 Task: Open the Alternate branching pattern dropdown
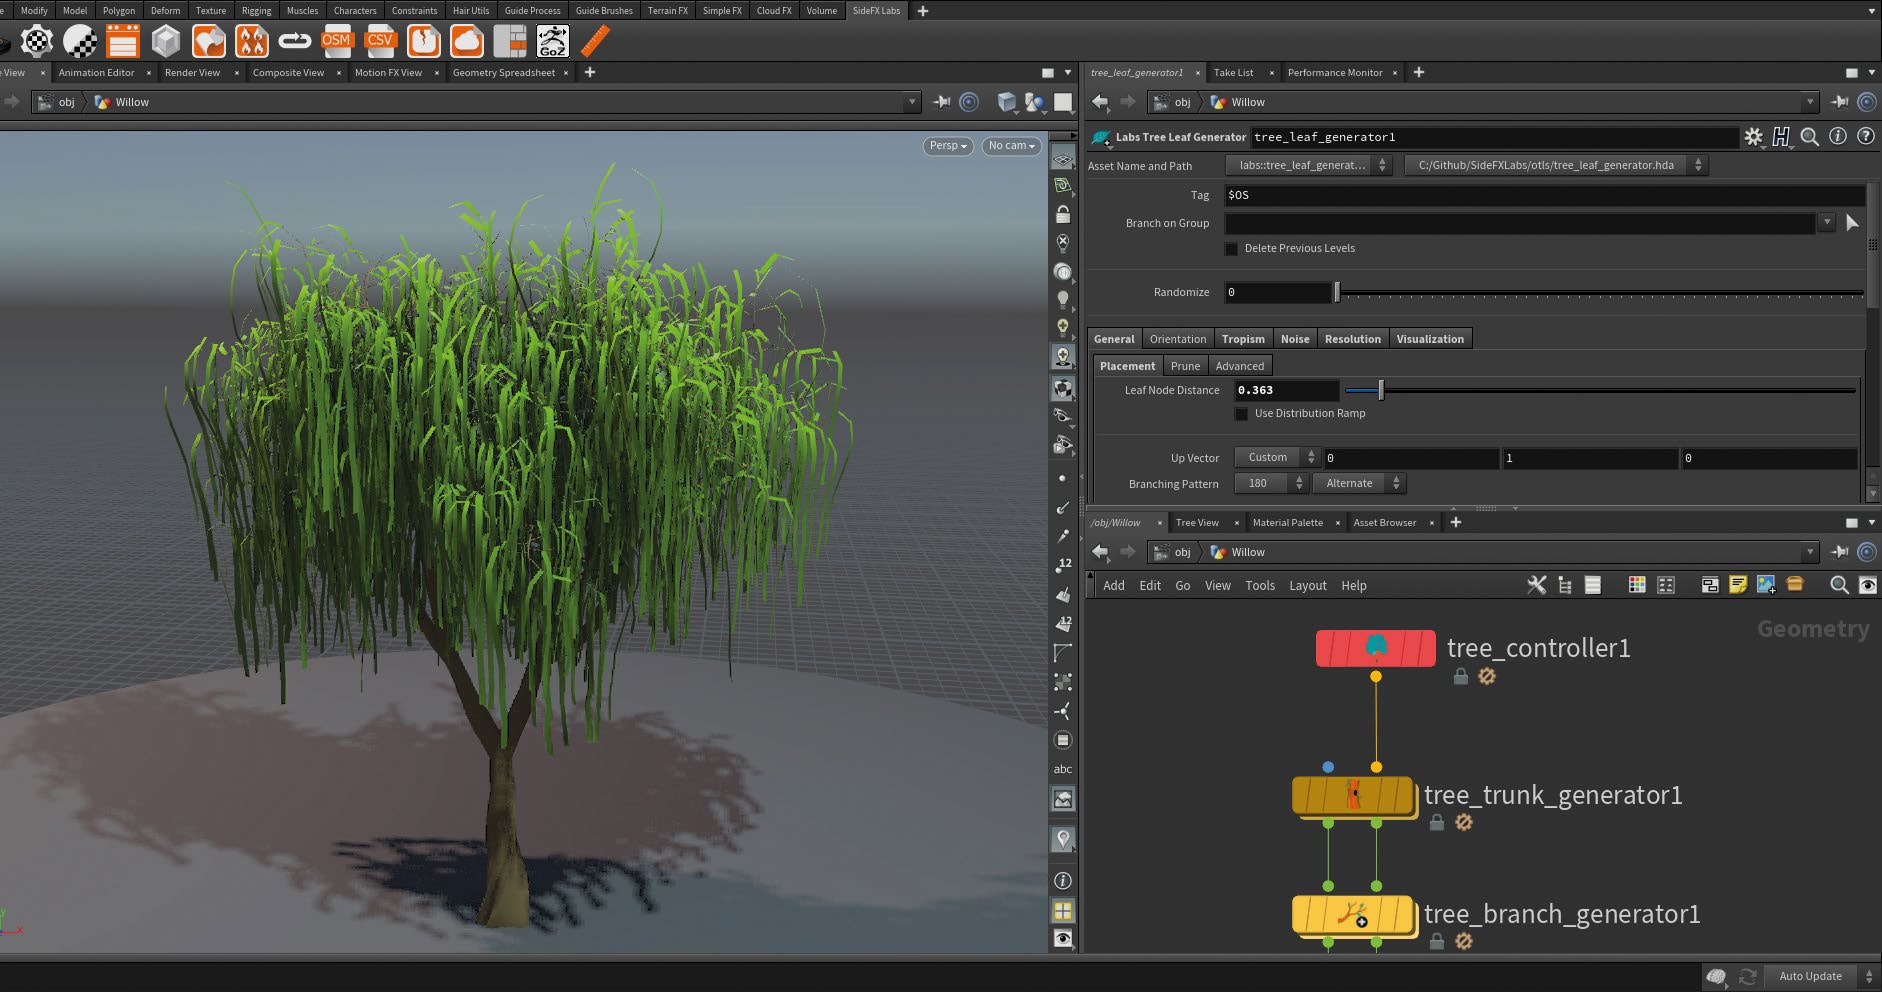(x=1359, y=483)
